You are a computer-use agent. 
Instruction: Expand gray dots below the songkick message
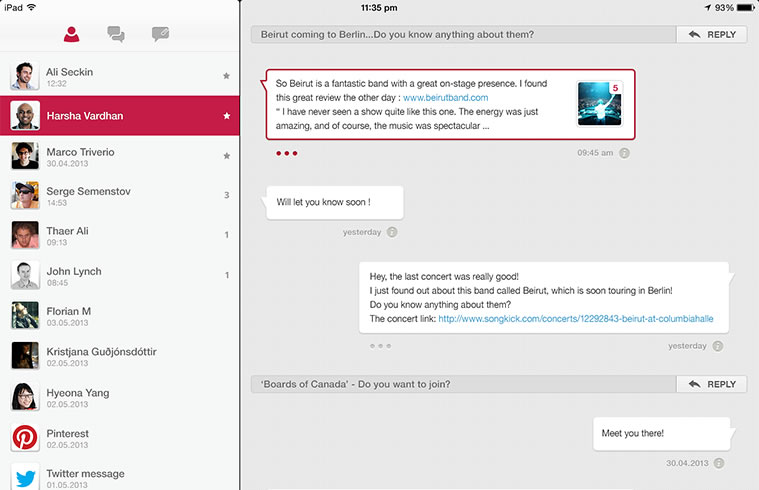pyautogui.click(x=380, y=346)
